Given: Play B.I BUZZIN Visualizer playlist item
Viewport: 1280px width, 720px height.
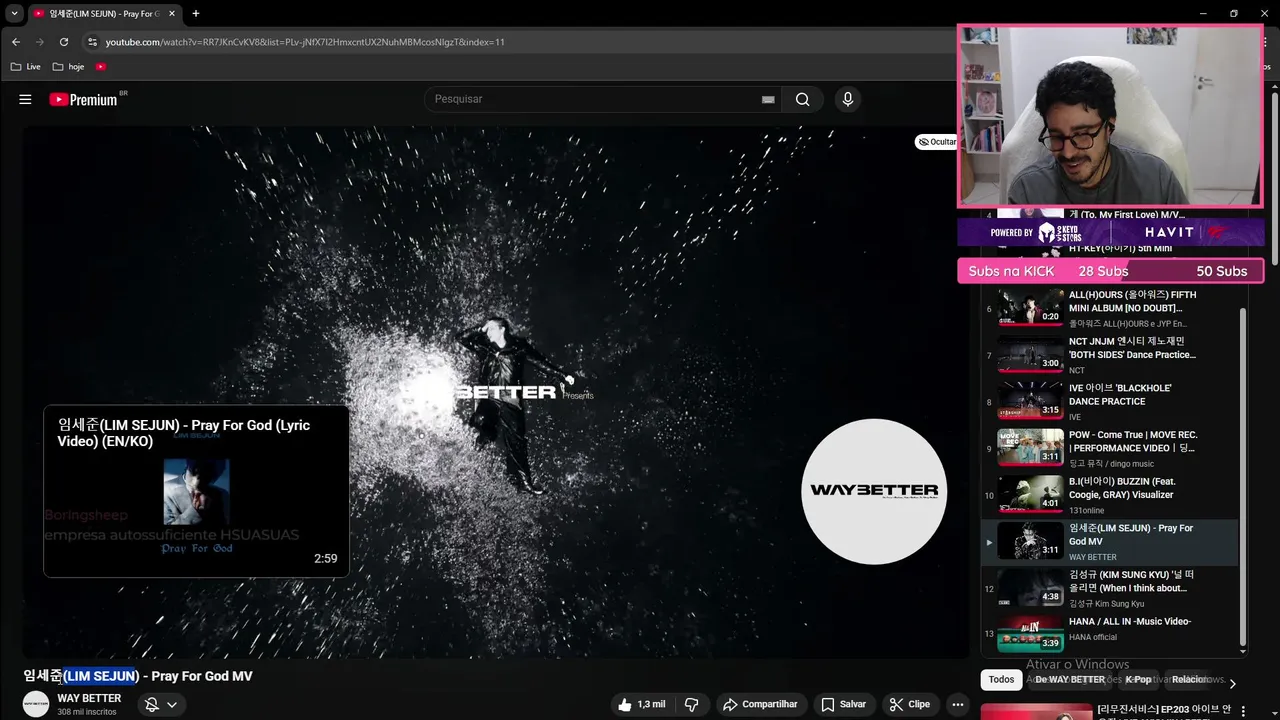Looking at the screenshot, I should point(1110,495).
